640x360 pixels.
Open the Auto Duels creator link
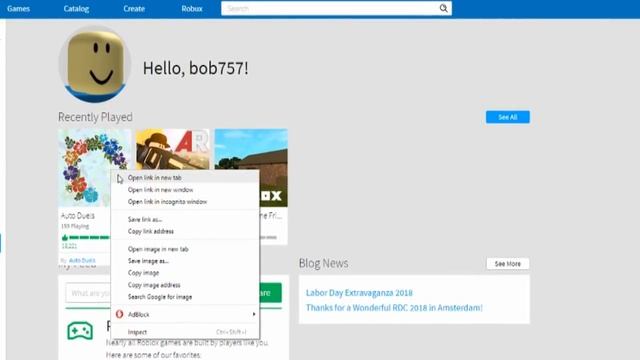coord(82,260)
